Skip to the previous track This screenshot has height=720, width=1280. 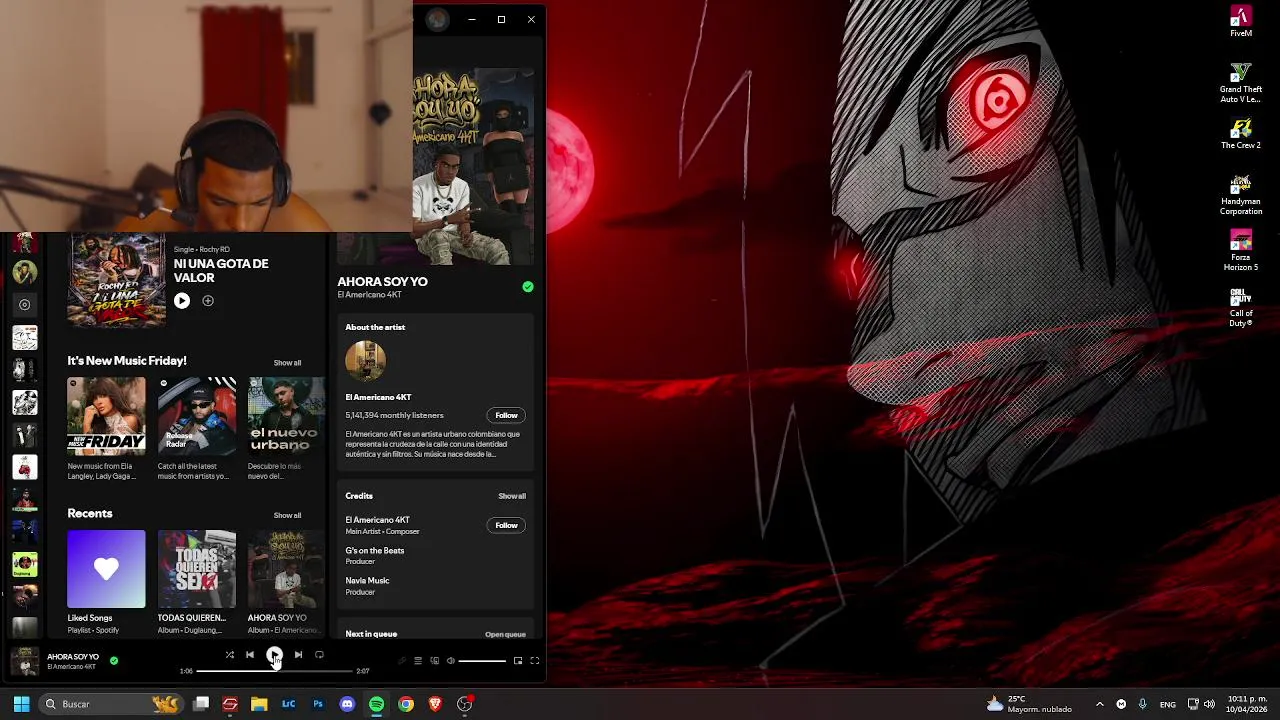[x=250, y=655]
